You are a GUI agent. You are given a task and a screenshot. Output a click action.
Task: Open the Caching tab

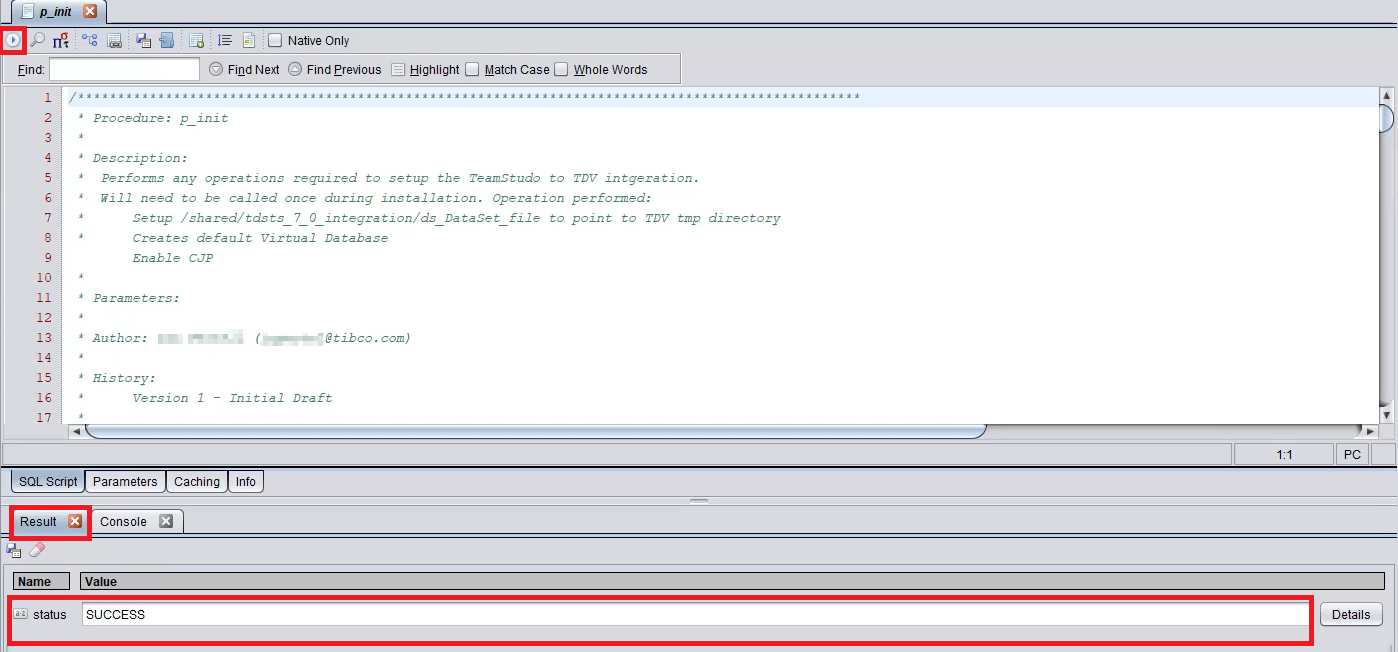(x=196, y=481)
